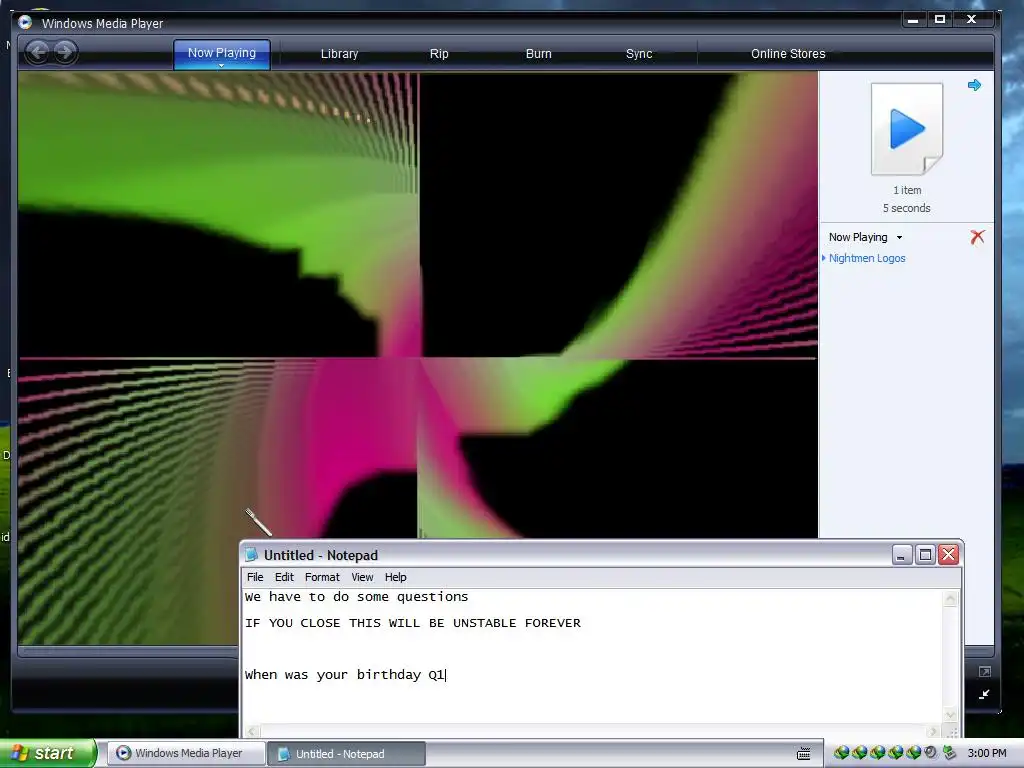
Task: Click the Media Player full-screen view icon
Action: click(x=985, y=671)
